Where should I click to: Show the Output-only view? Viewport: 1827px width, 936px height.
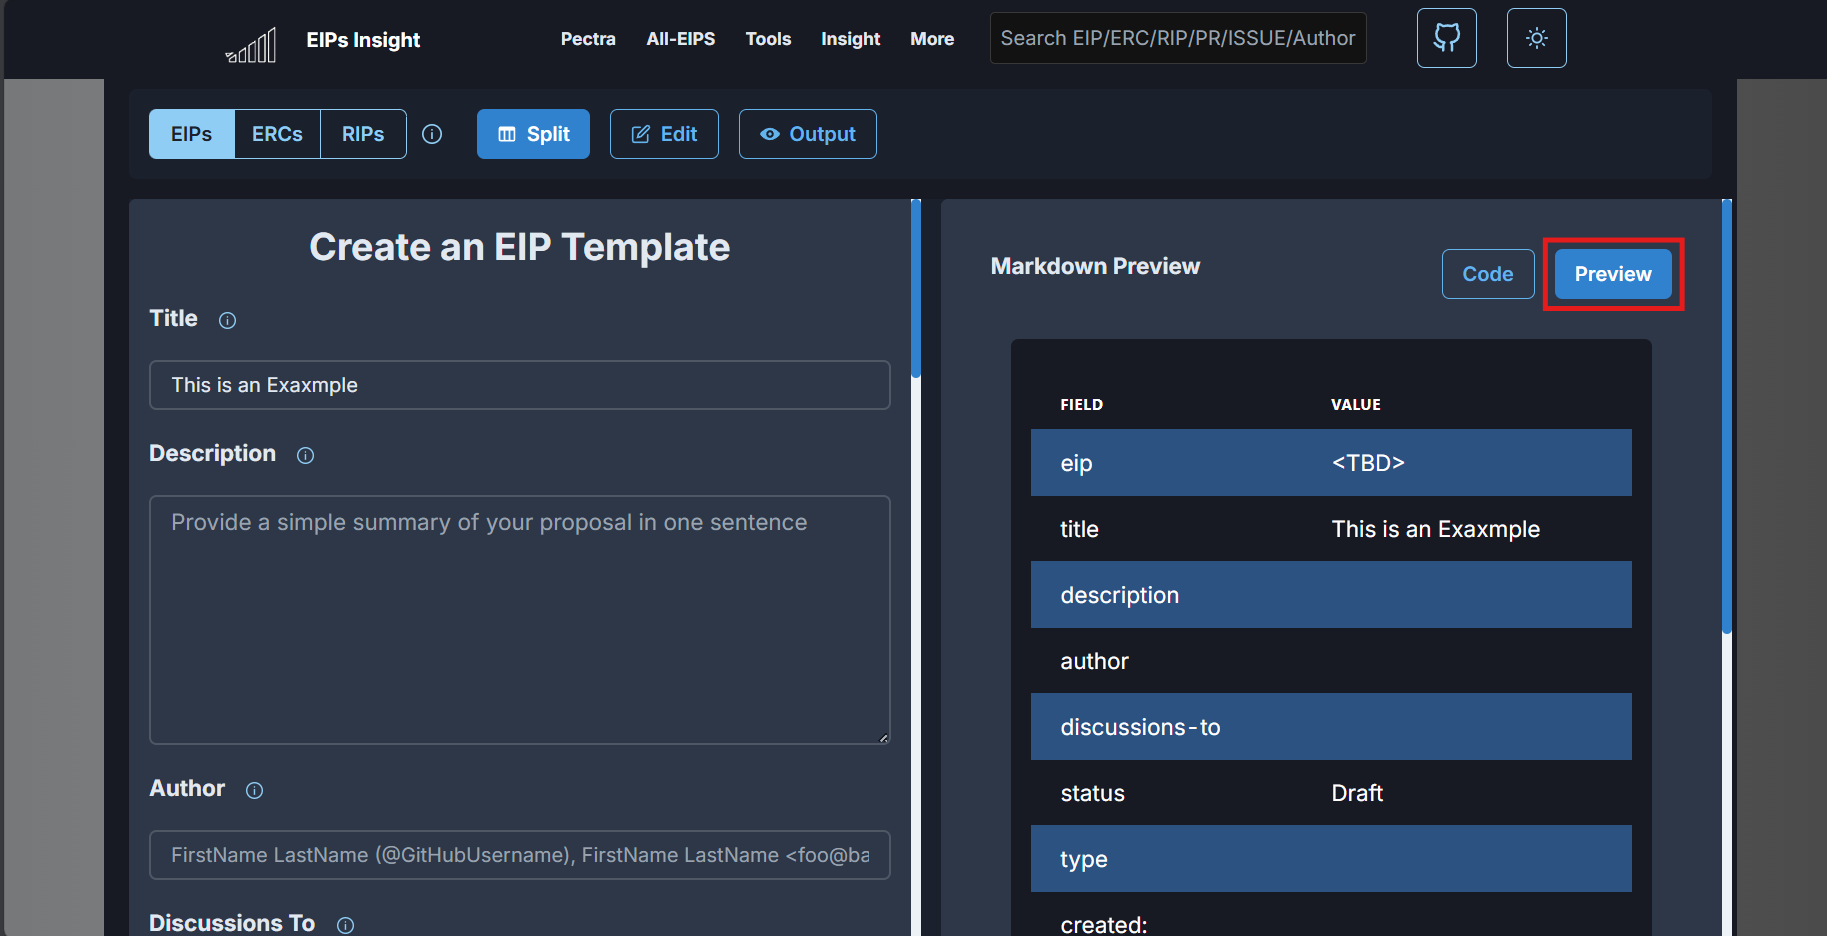pos(807,134)
